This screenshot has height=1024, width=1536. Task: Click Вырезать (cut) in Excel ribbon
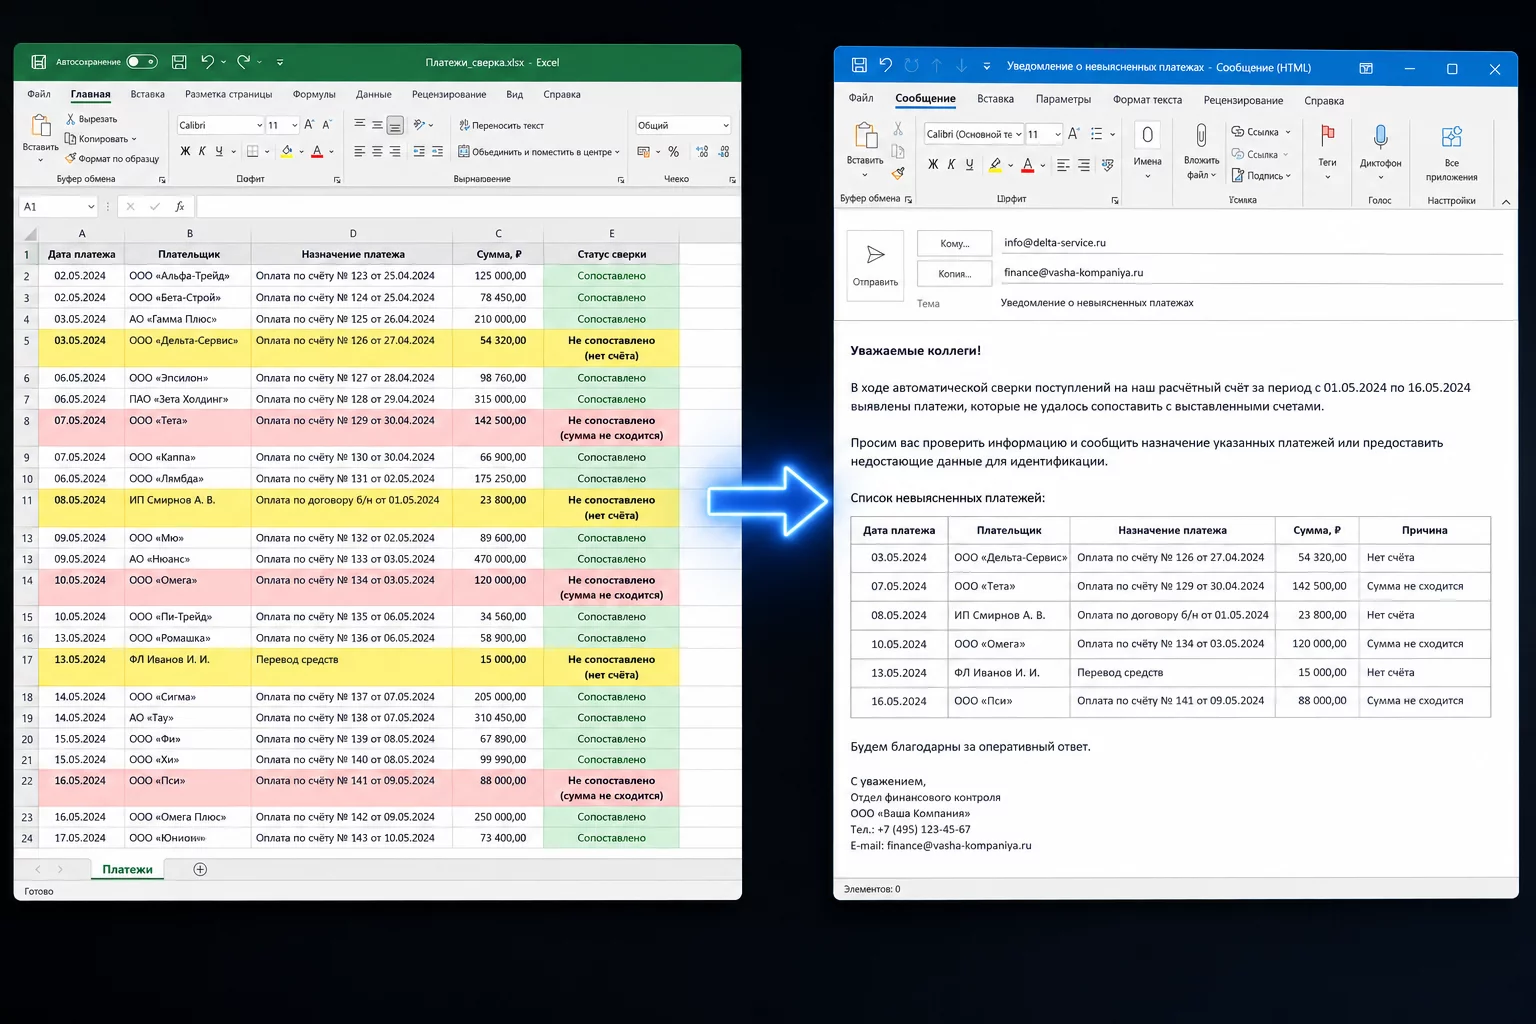pos(92,119)
